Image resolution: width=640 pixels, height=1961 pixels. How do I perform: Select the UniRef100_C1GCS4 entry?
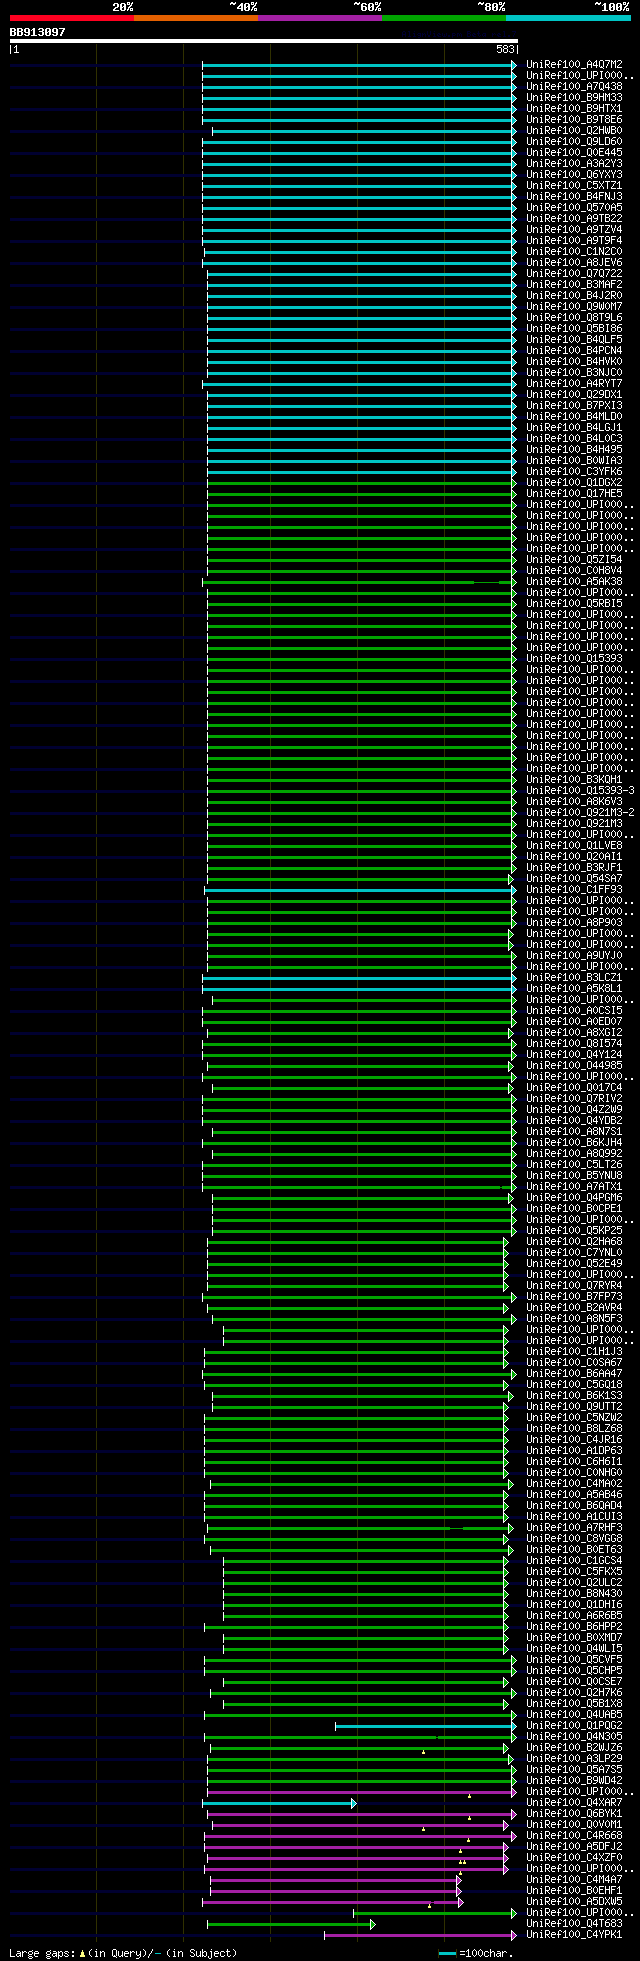(x=574, y=1561)
